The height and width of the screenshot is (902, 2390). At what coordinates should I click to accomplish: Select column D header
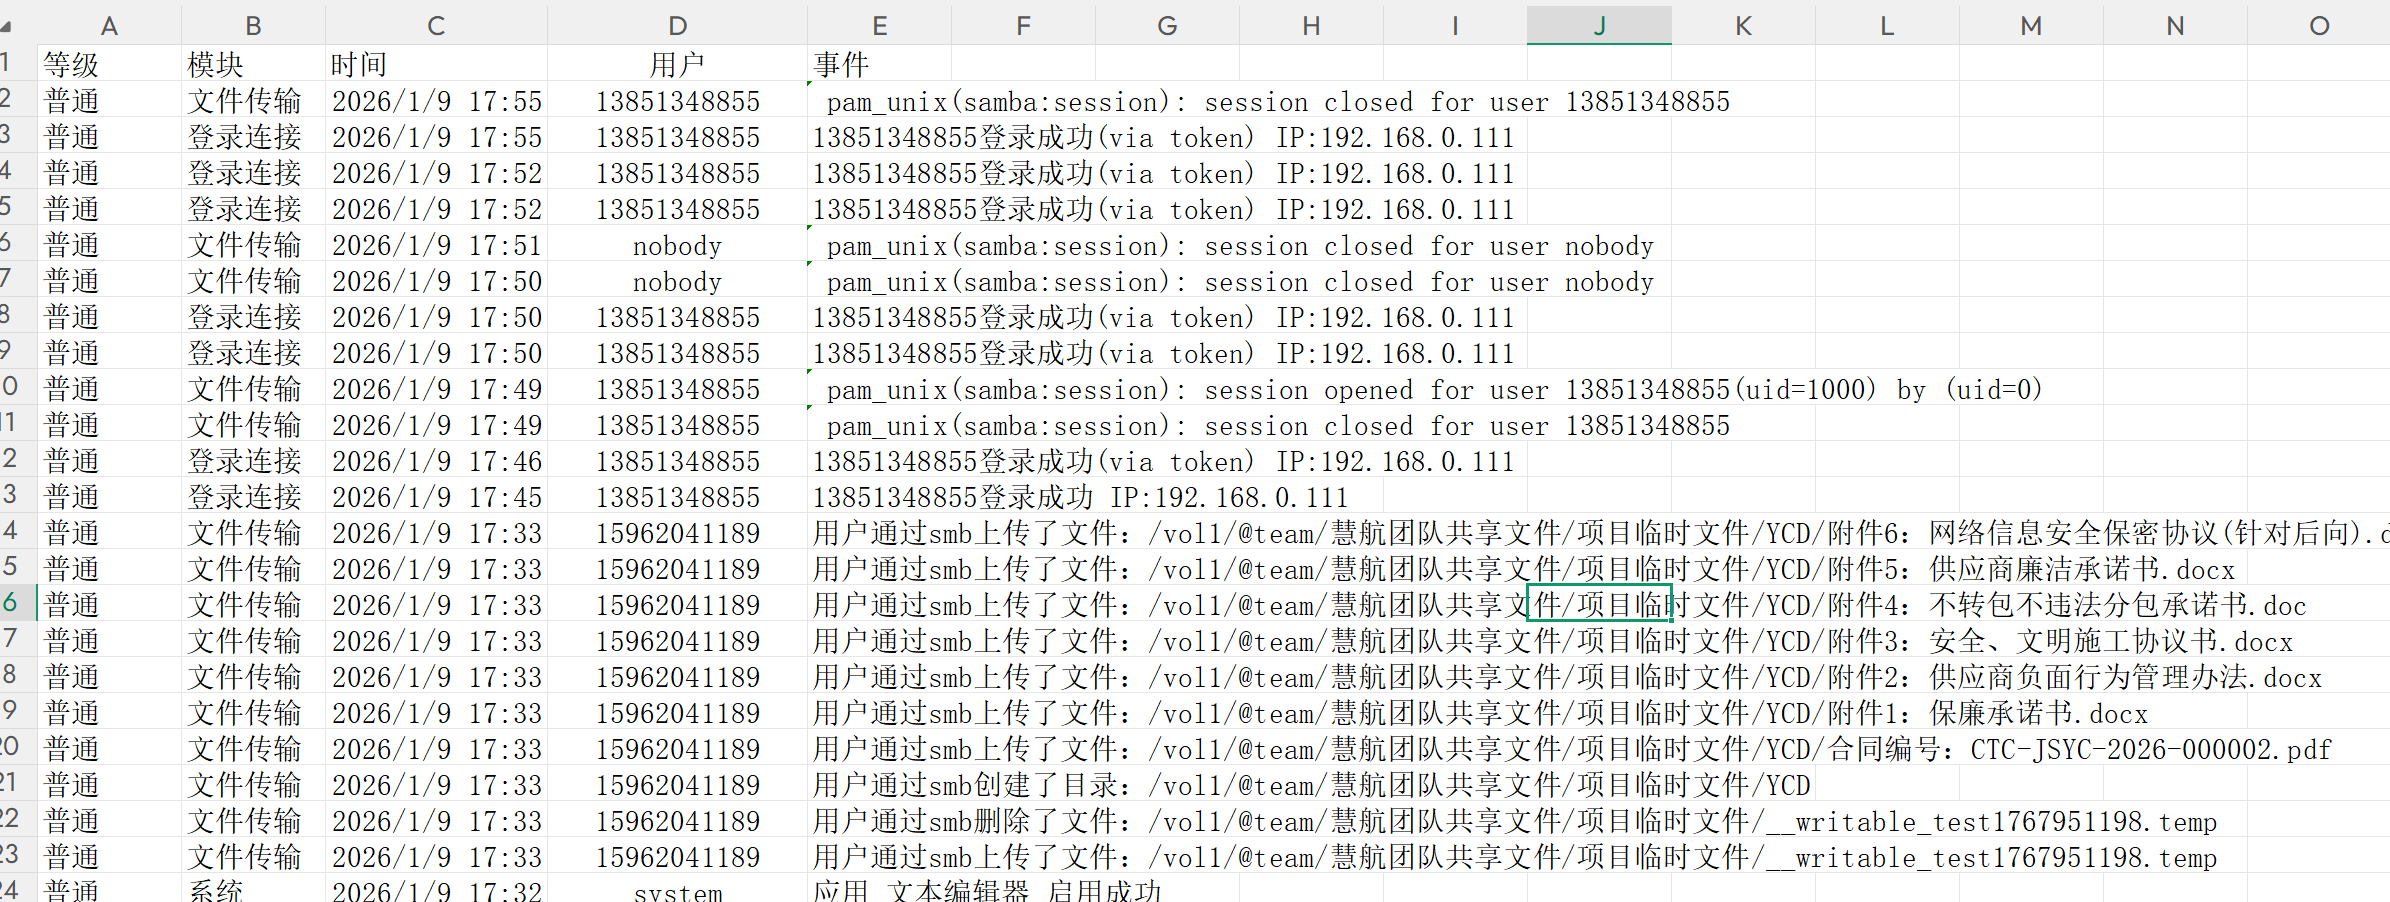[x=677, y=26]
